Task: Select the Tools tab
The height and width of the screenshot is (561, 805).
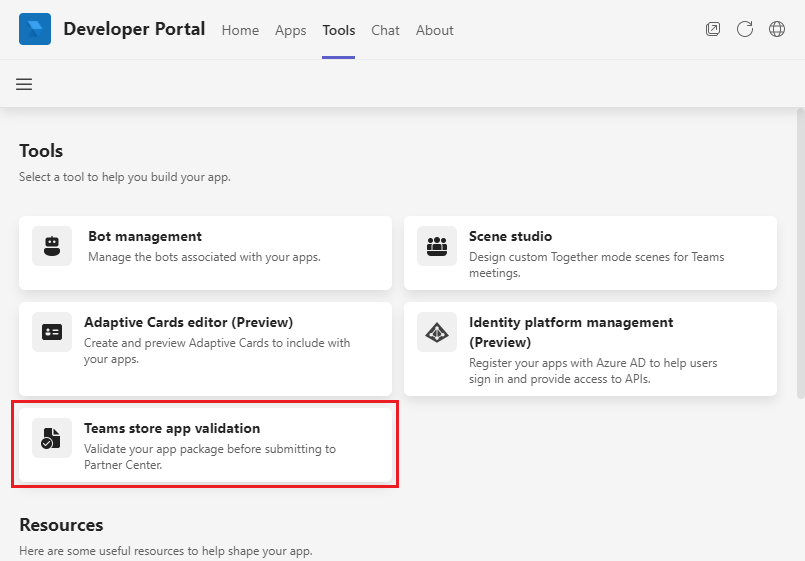Action: coord(339,30)
